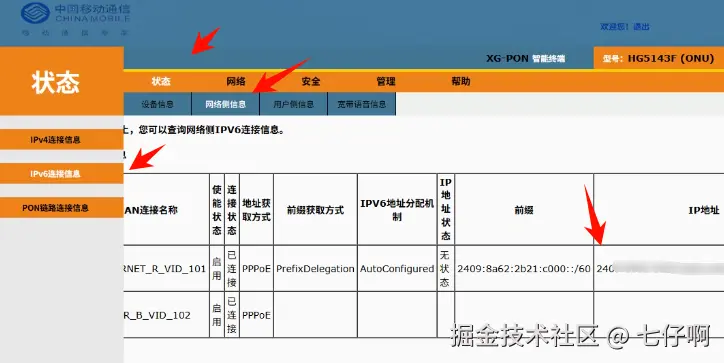Image resolution: width=724 pixels, height=363 pixels.
Task: Click 已连接 in the VID_101 row
Action: click(x=232, y=269)
